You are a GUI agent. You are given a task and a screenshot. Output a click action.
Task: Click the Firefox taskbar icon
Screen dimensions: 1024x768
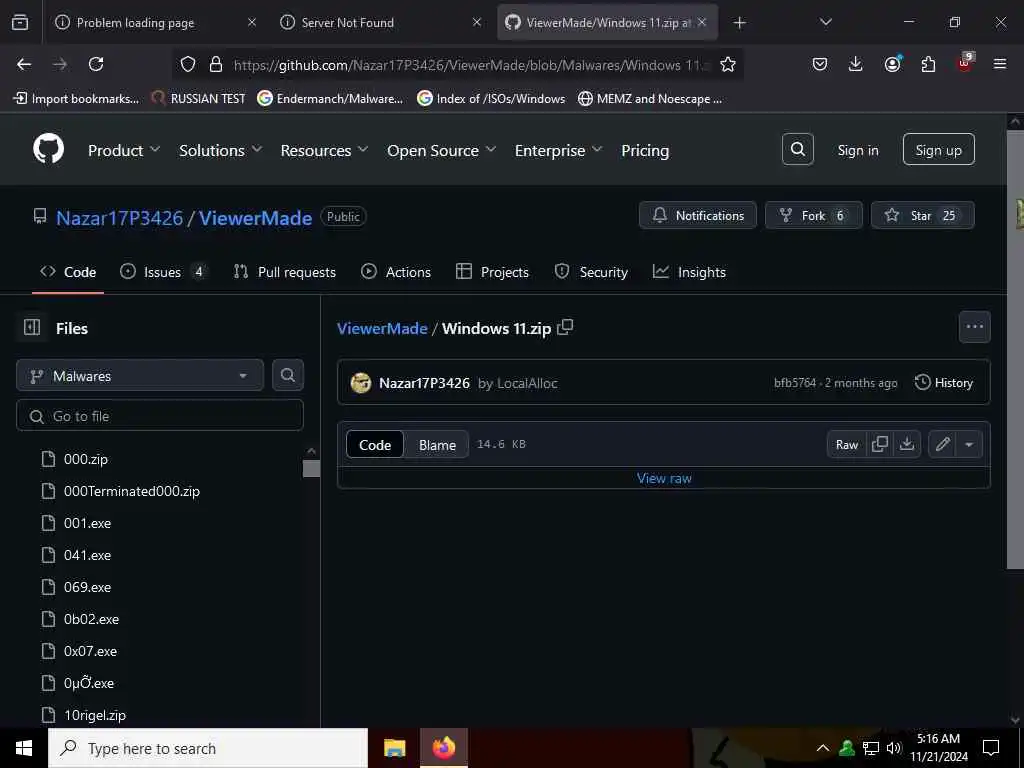tap(443, 748)
